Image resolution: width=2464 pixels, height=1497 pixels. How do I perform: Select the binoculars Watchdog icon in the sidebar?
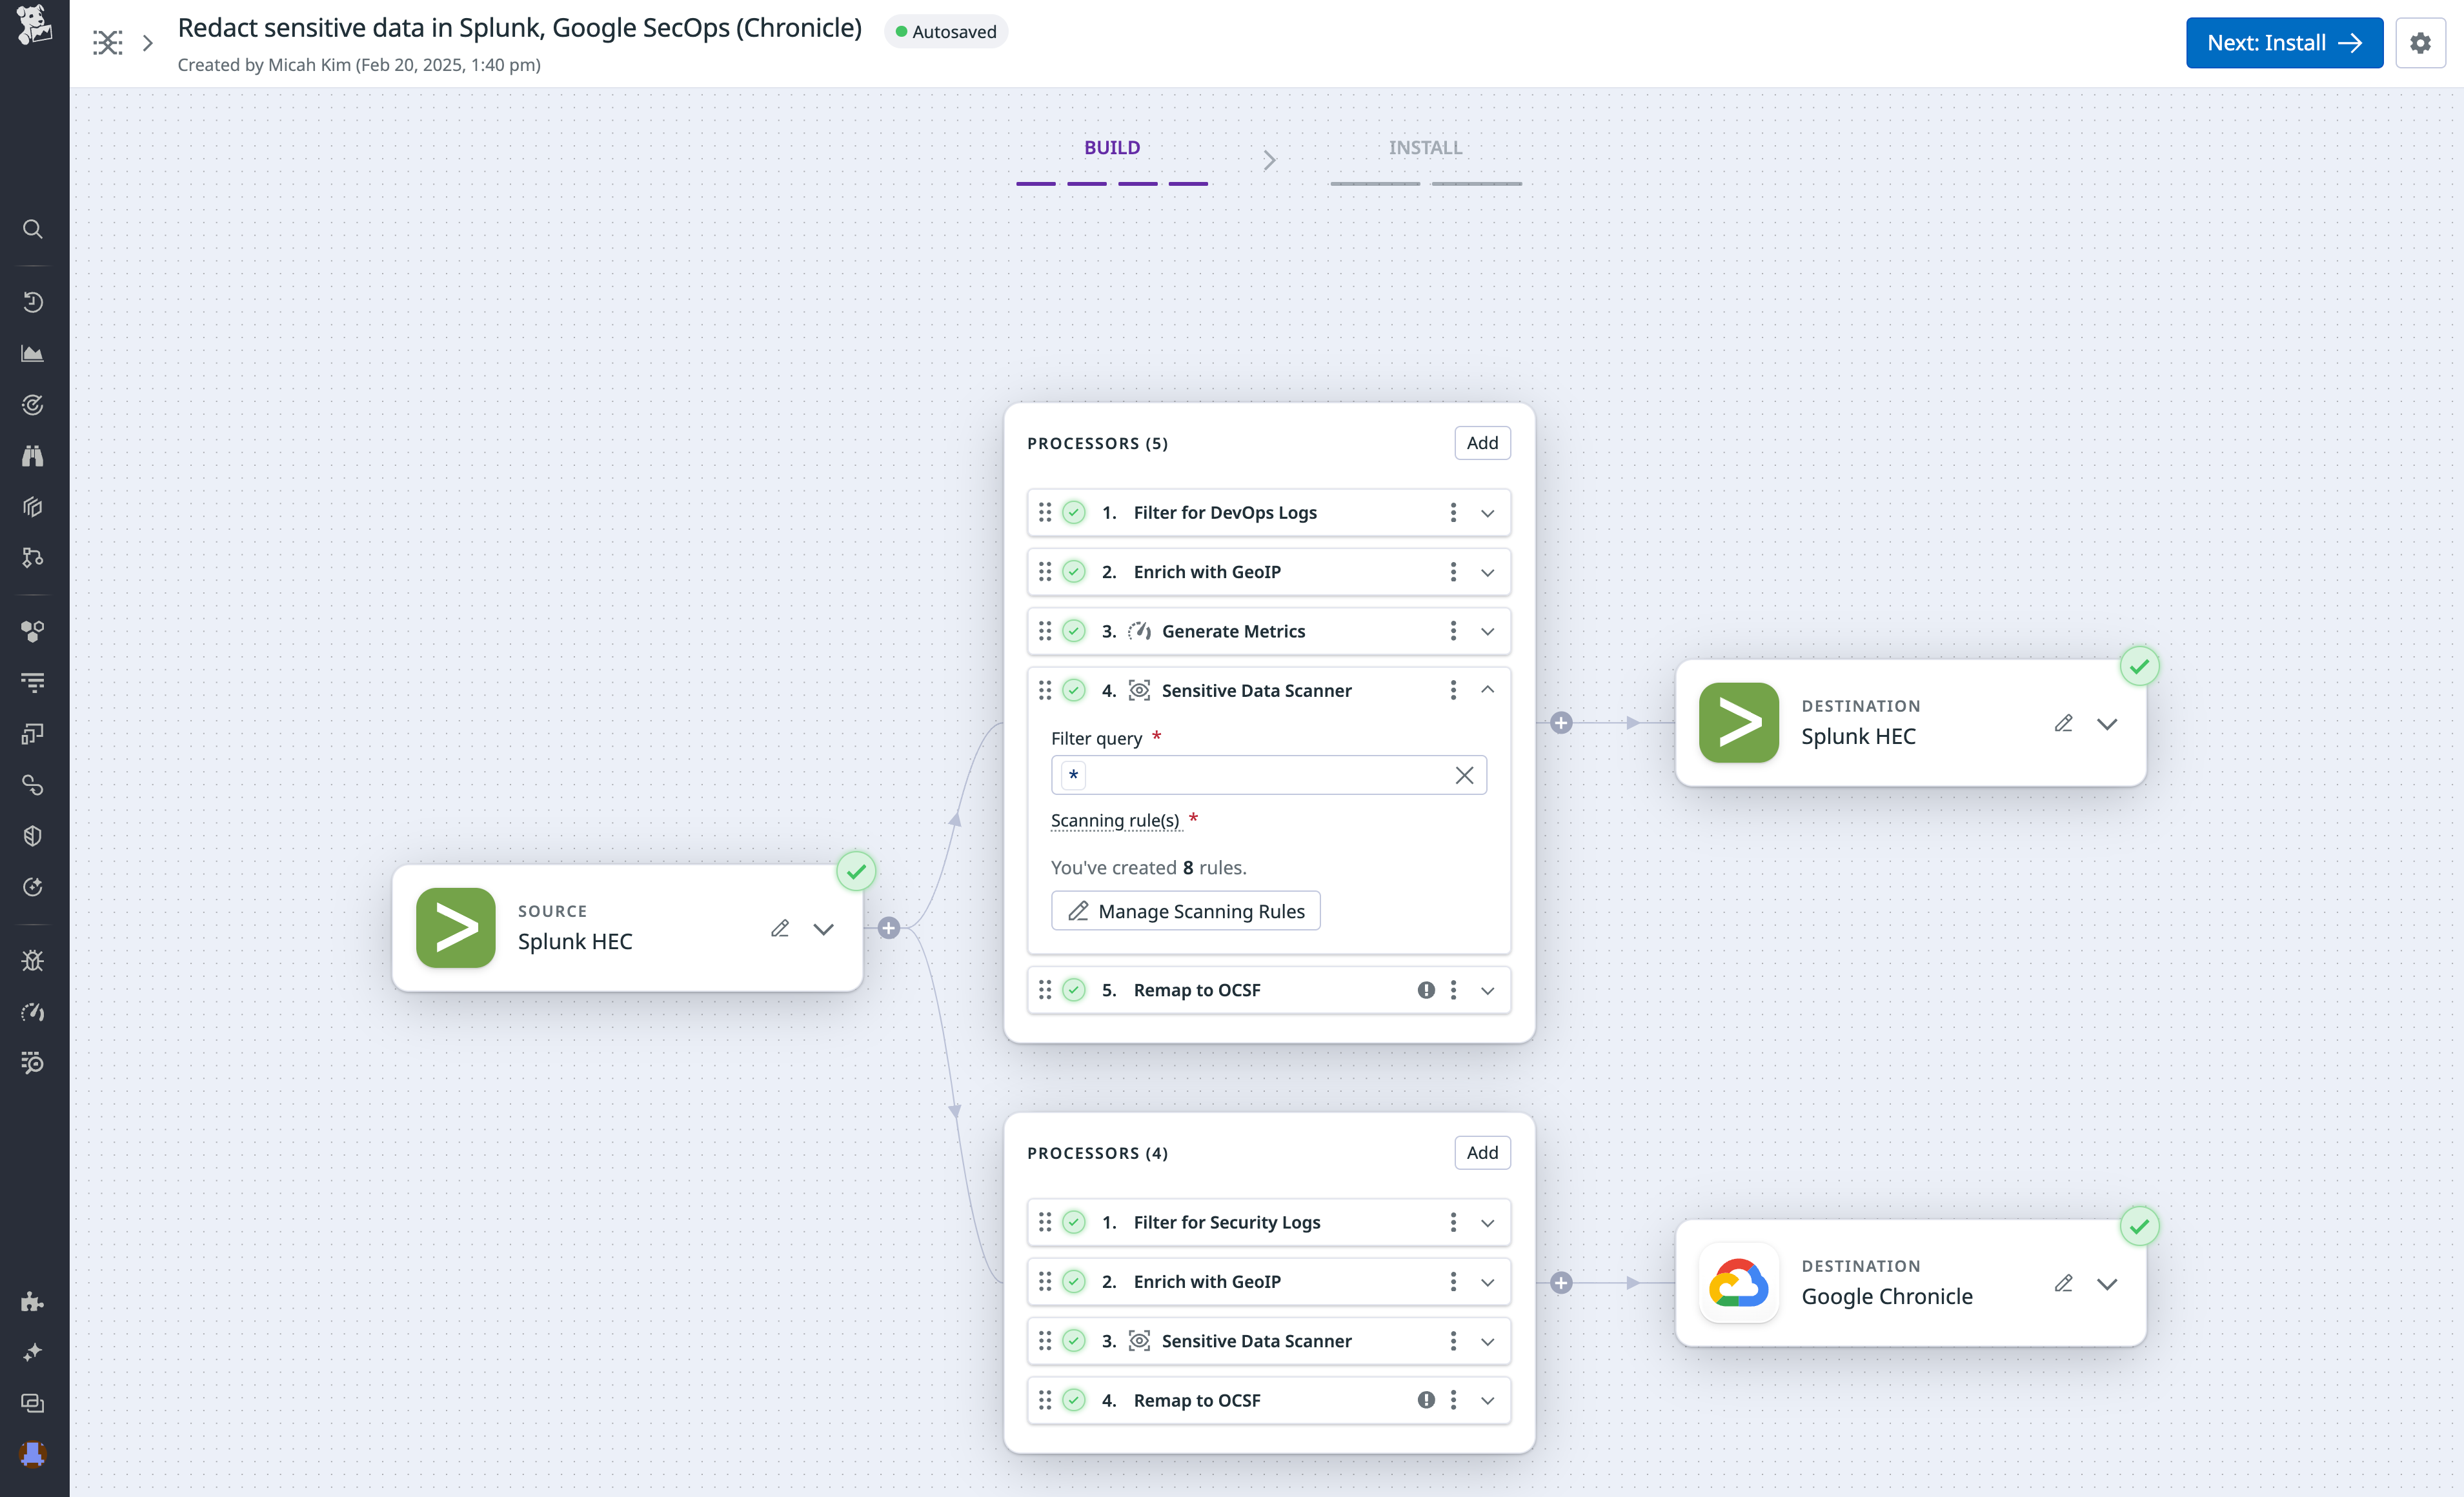[x=32, y=455]
